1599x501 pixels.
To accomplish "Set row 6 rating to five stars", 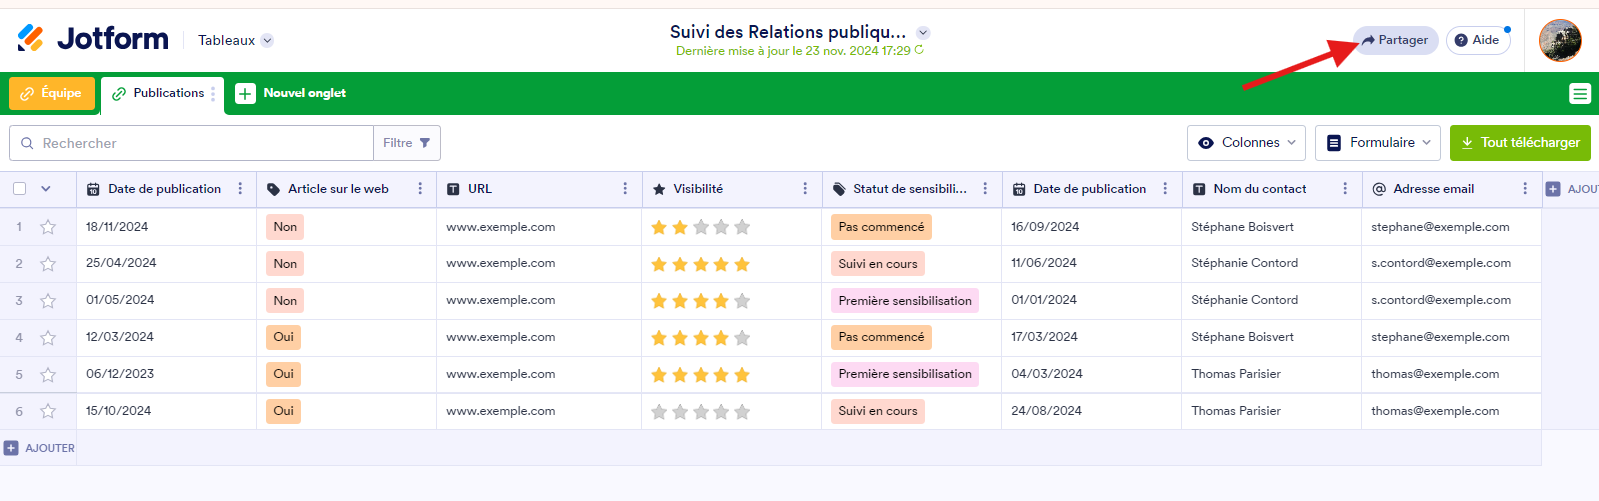I will (742, 411).
